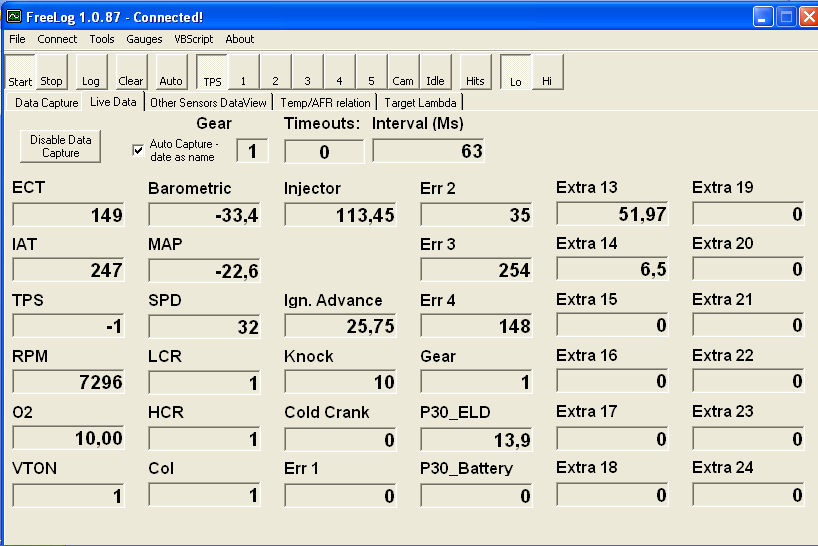The height and width of the screenshot is (546, 818).
Task: Open the VBScript menu
Action: click(x=194, y=39)
